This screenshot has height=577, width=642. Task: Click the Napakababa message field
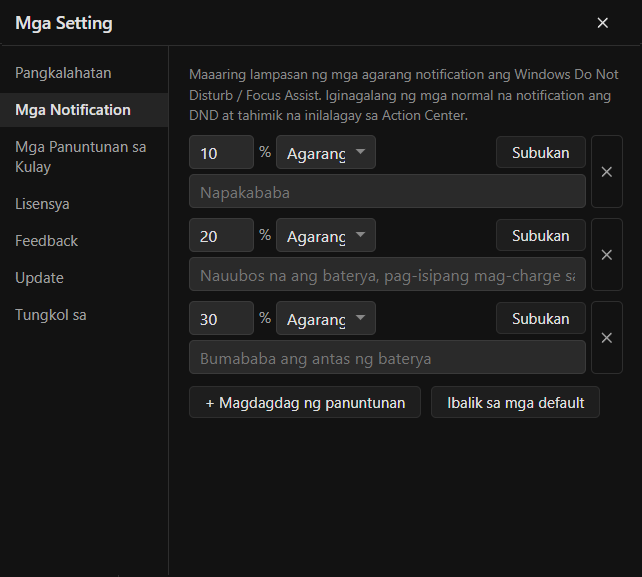click(387, 191)
